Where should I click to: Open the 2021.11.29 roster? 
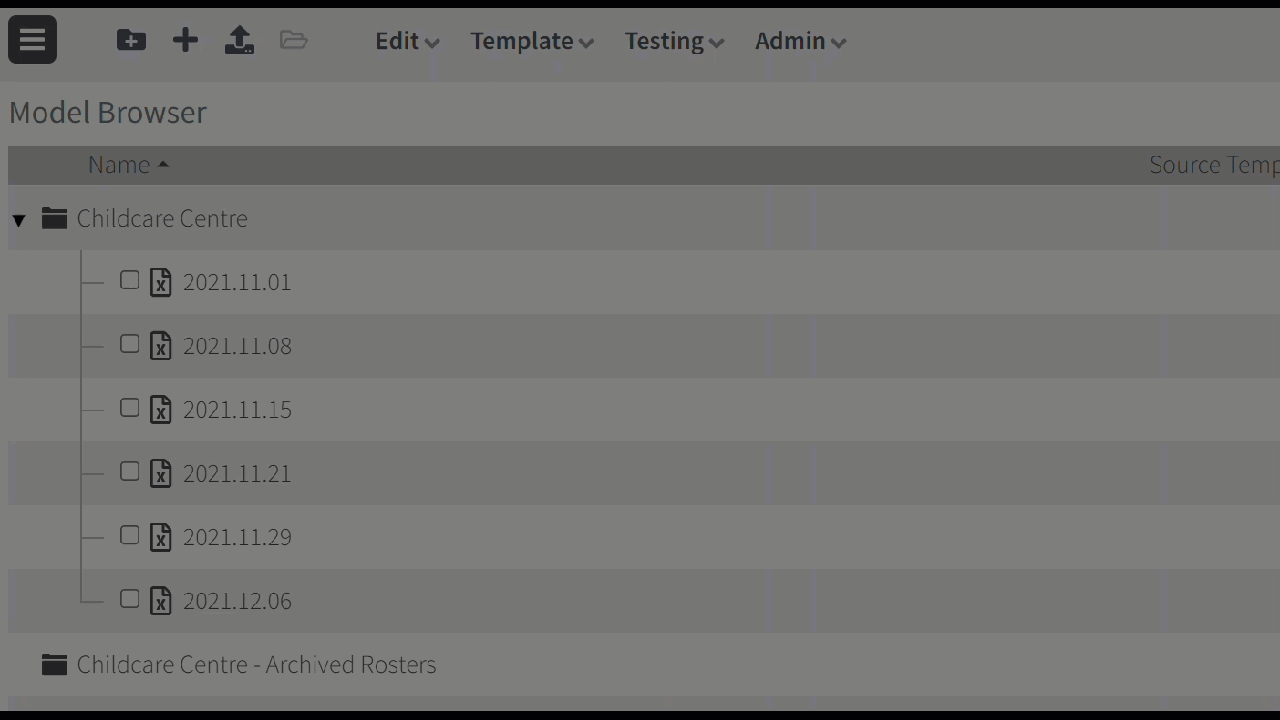(237, 537)
